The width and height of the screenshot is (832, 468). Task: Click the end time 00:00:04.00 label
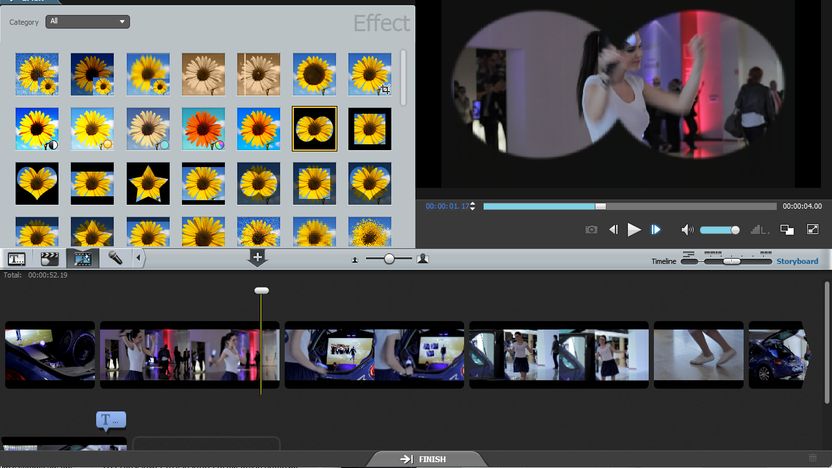(802, 206)
